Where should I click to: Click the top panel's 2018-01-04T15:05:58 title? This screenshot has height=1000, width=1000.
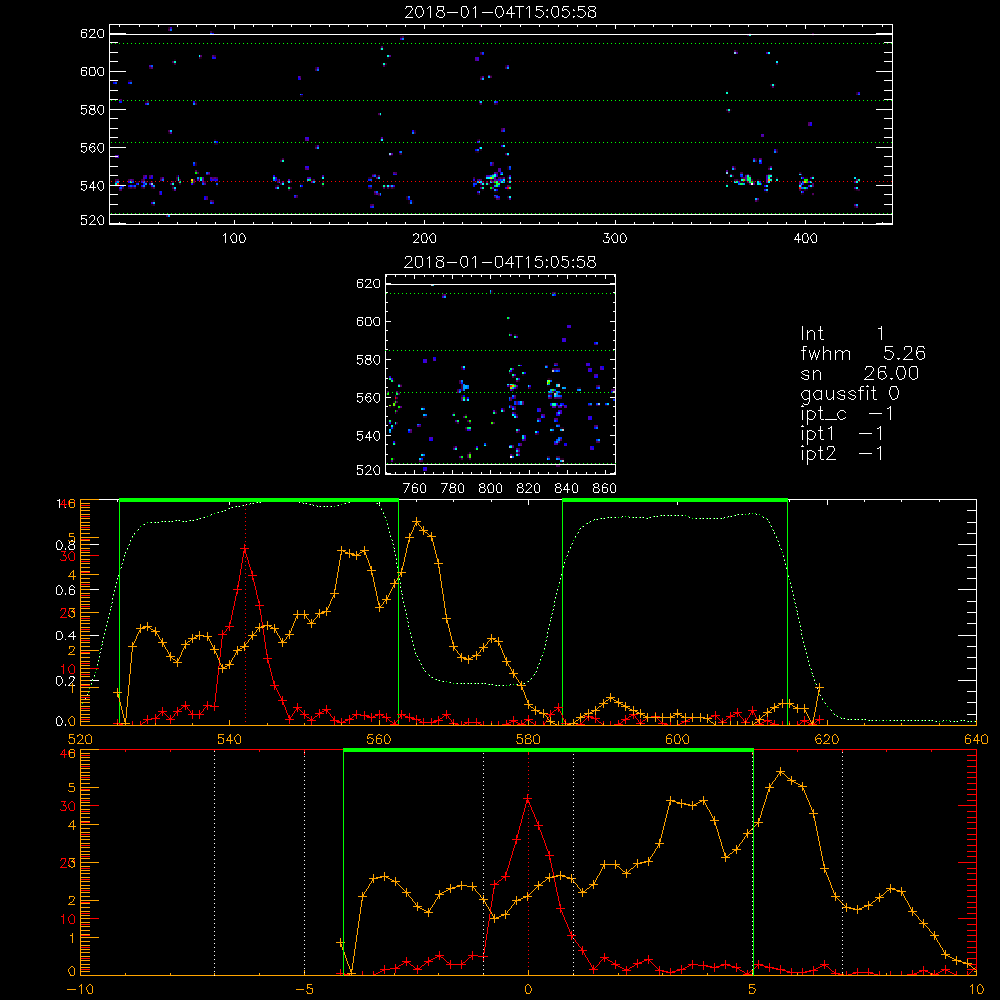(x=500, y=12)
